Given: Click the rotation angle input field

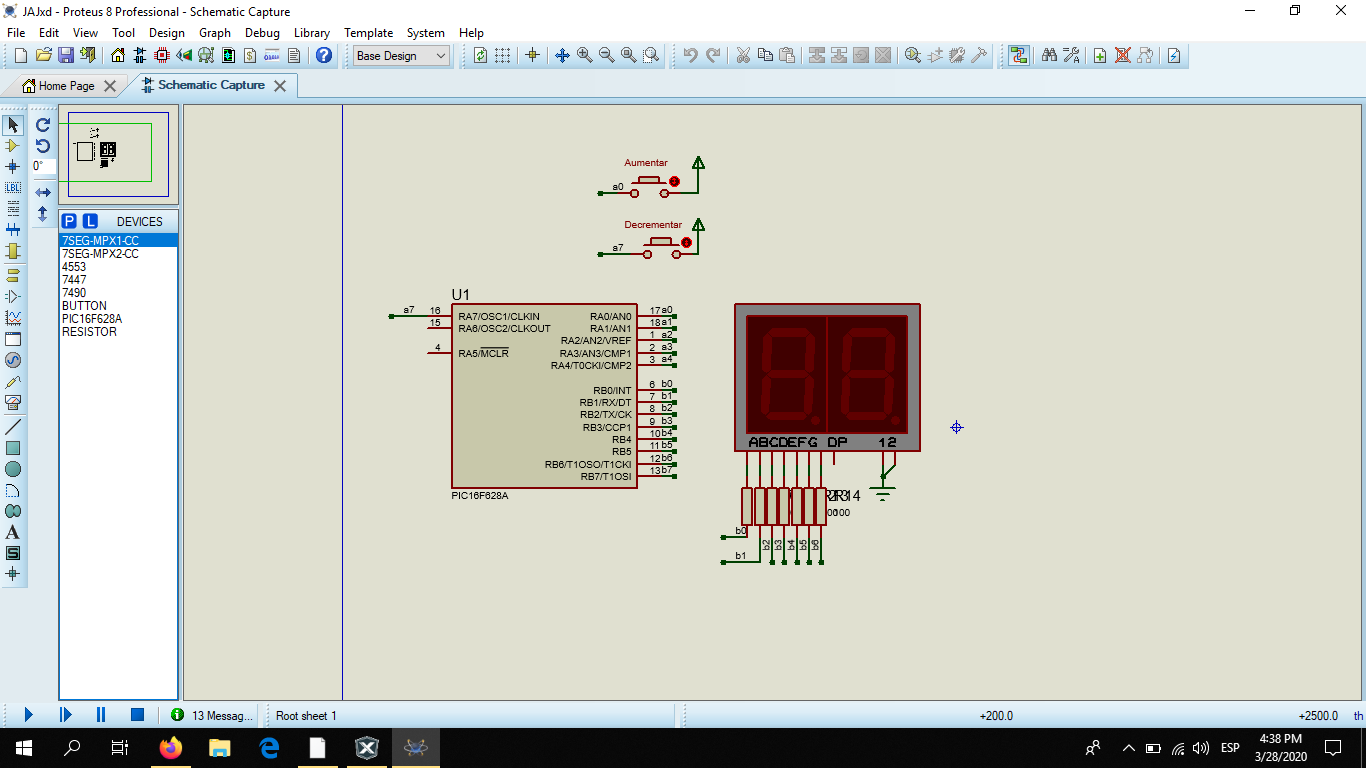Looking at the screenshot, I should (43, 166).
